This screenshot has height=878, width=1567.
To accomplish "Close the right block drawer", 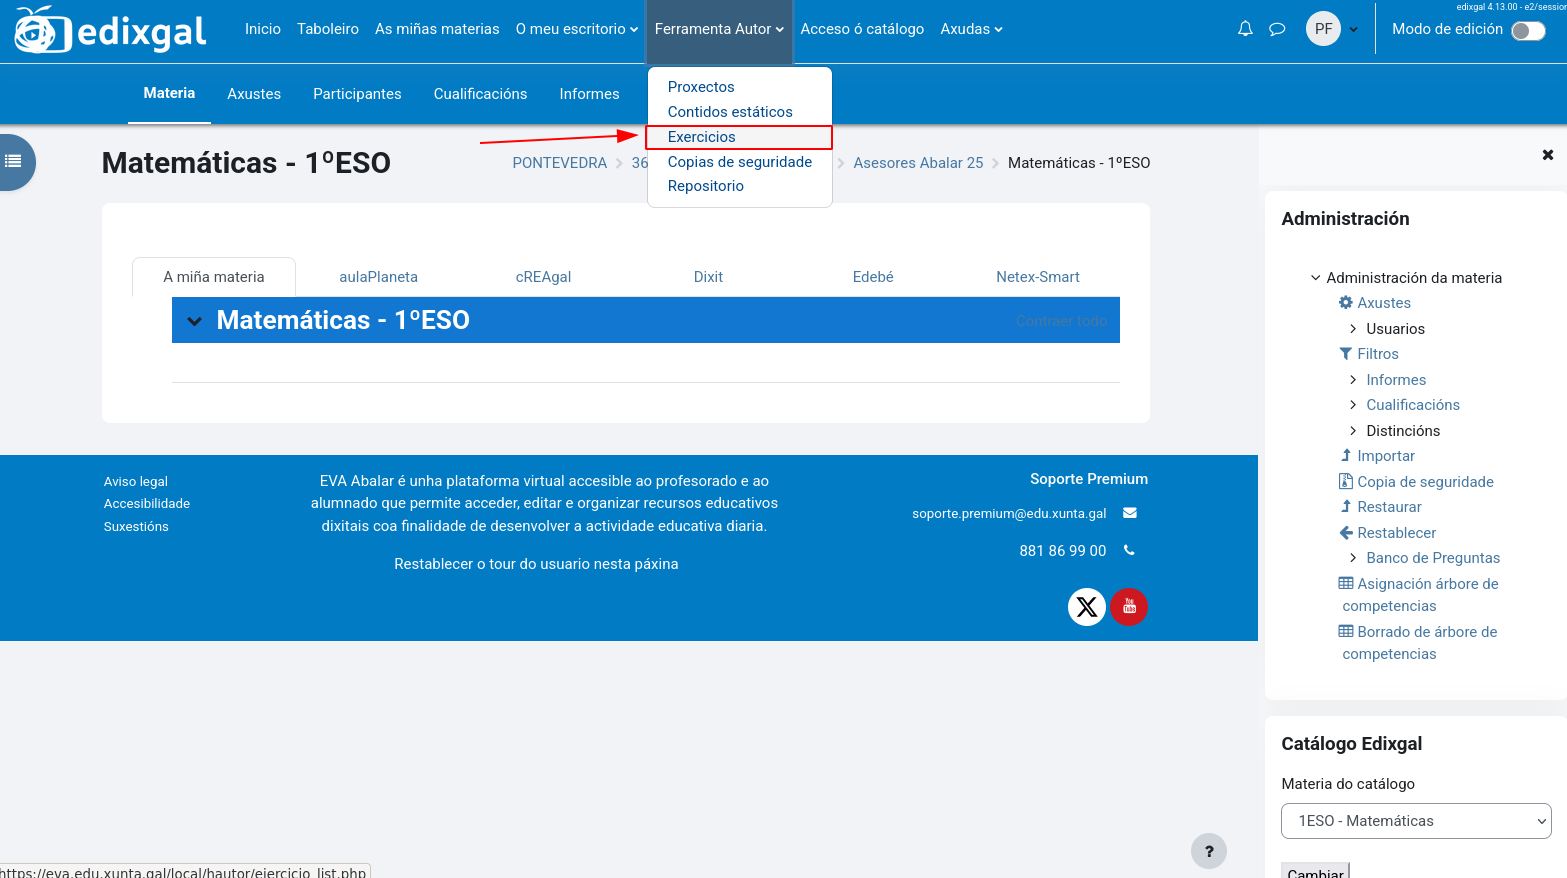I will (1547, 155).
